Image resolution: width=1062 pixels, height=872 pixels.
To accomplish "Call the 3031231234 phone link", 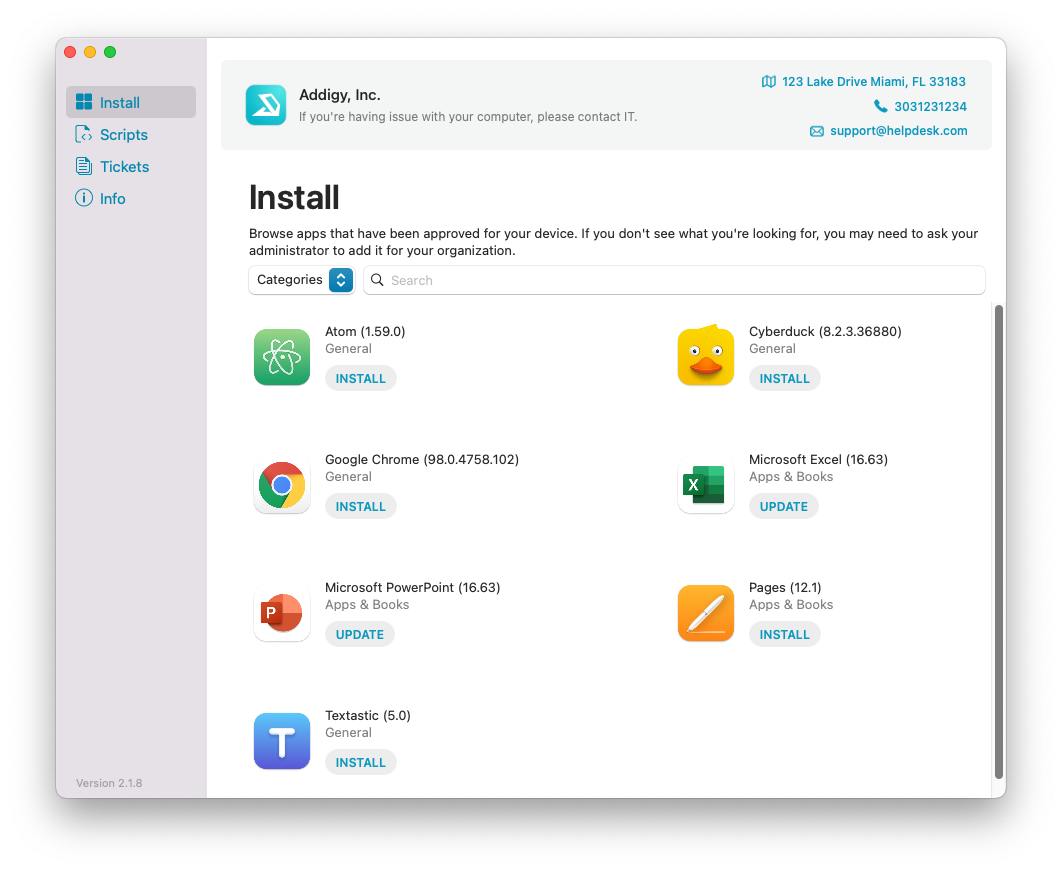I will click(x=930, y=106).
